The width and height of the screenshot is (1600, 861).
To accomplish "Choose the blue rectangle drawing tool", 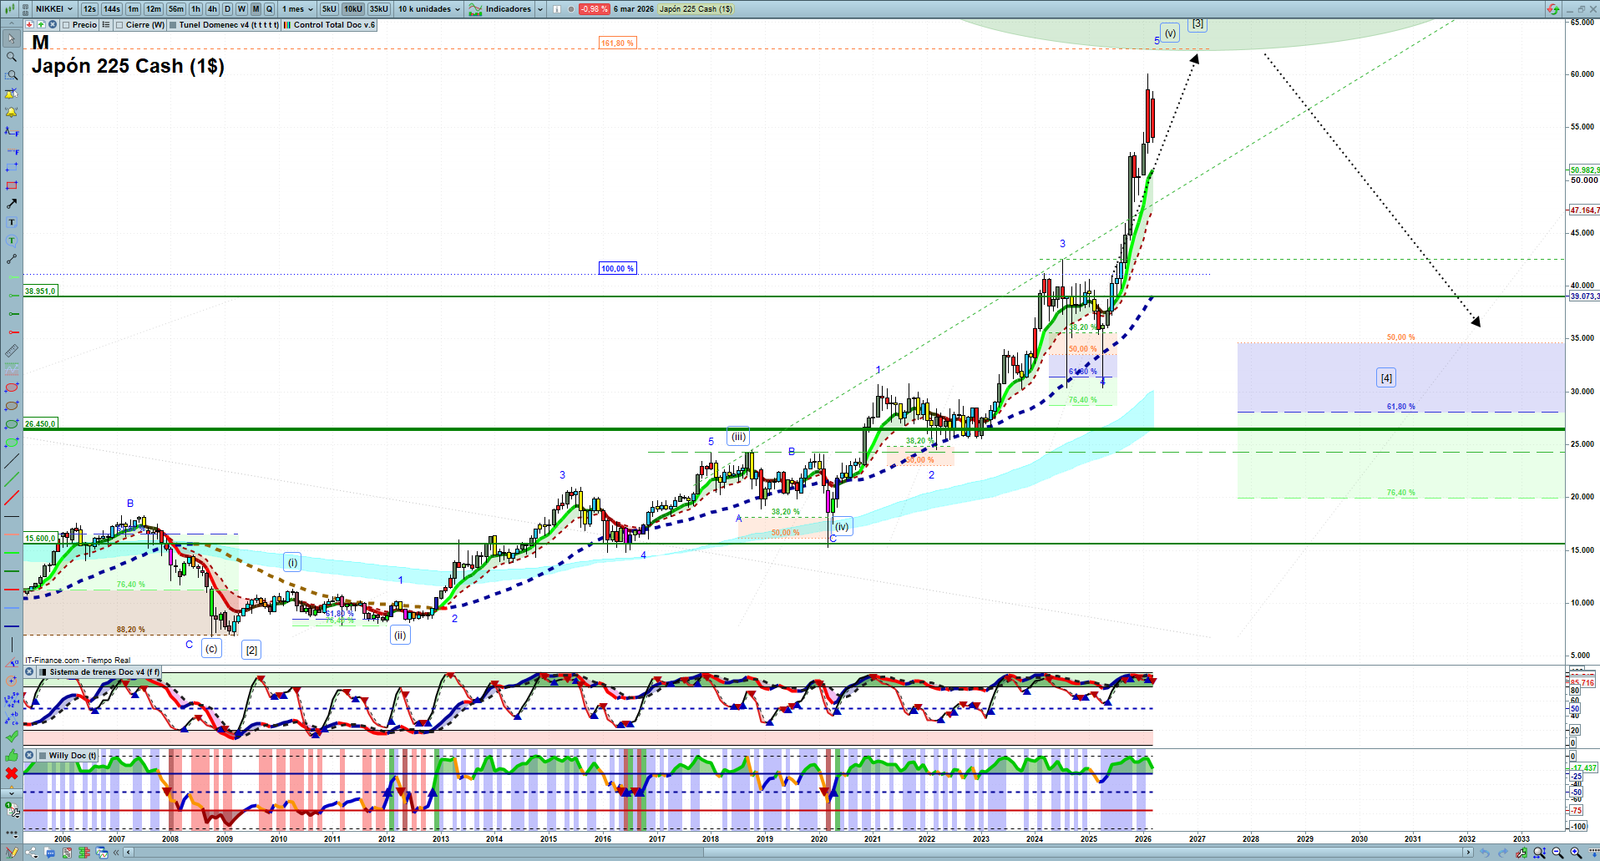I will pyautogui.click(x=12, y=167).
